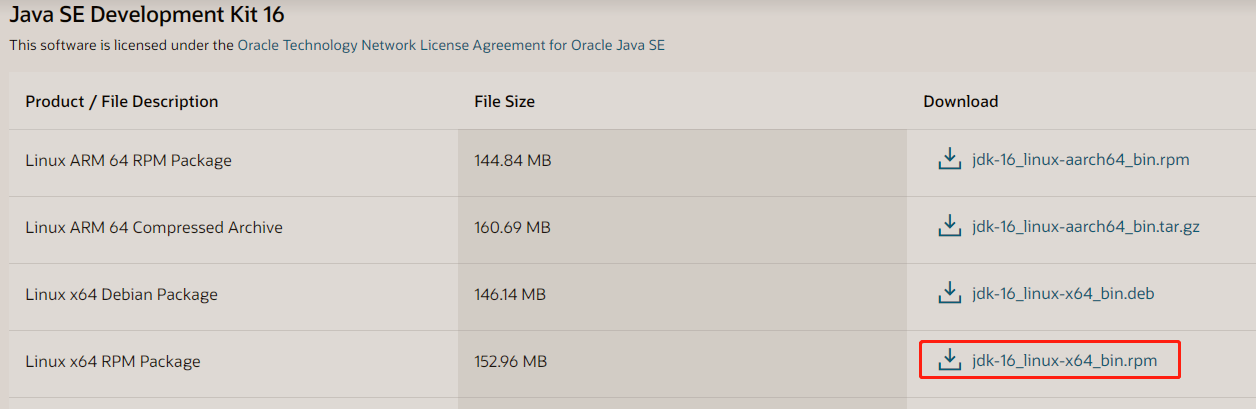The image size is (1256, 409).
Task: Click download icon for aarch64 tar.gz archive
Action: [949, 227]
